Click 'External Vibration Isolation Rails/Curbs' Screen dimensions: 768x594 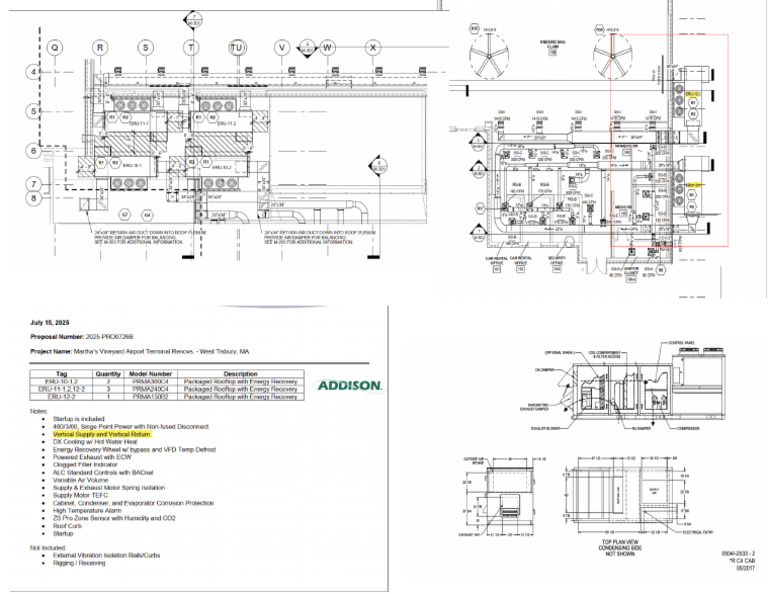[106, 555]
